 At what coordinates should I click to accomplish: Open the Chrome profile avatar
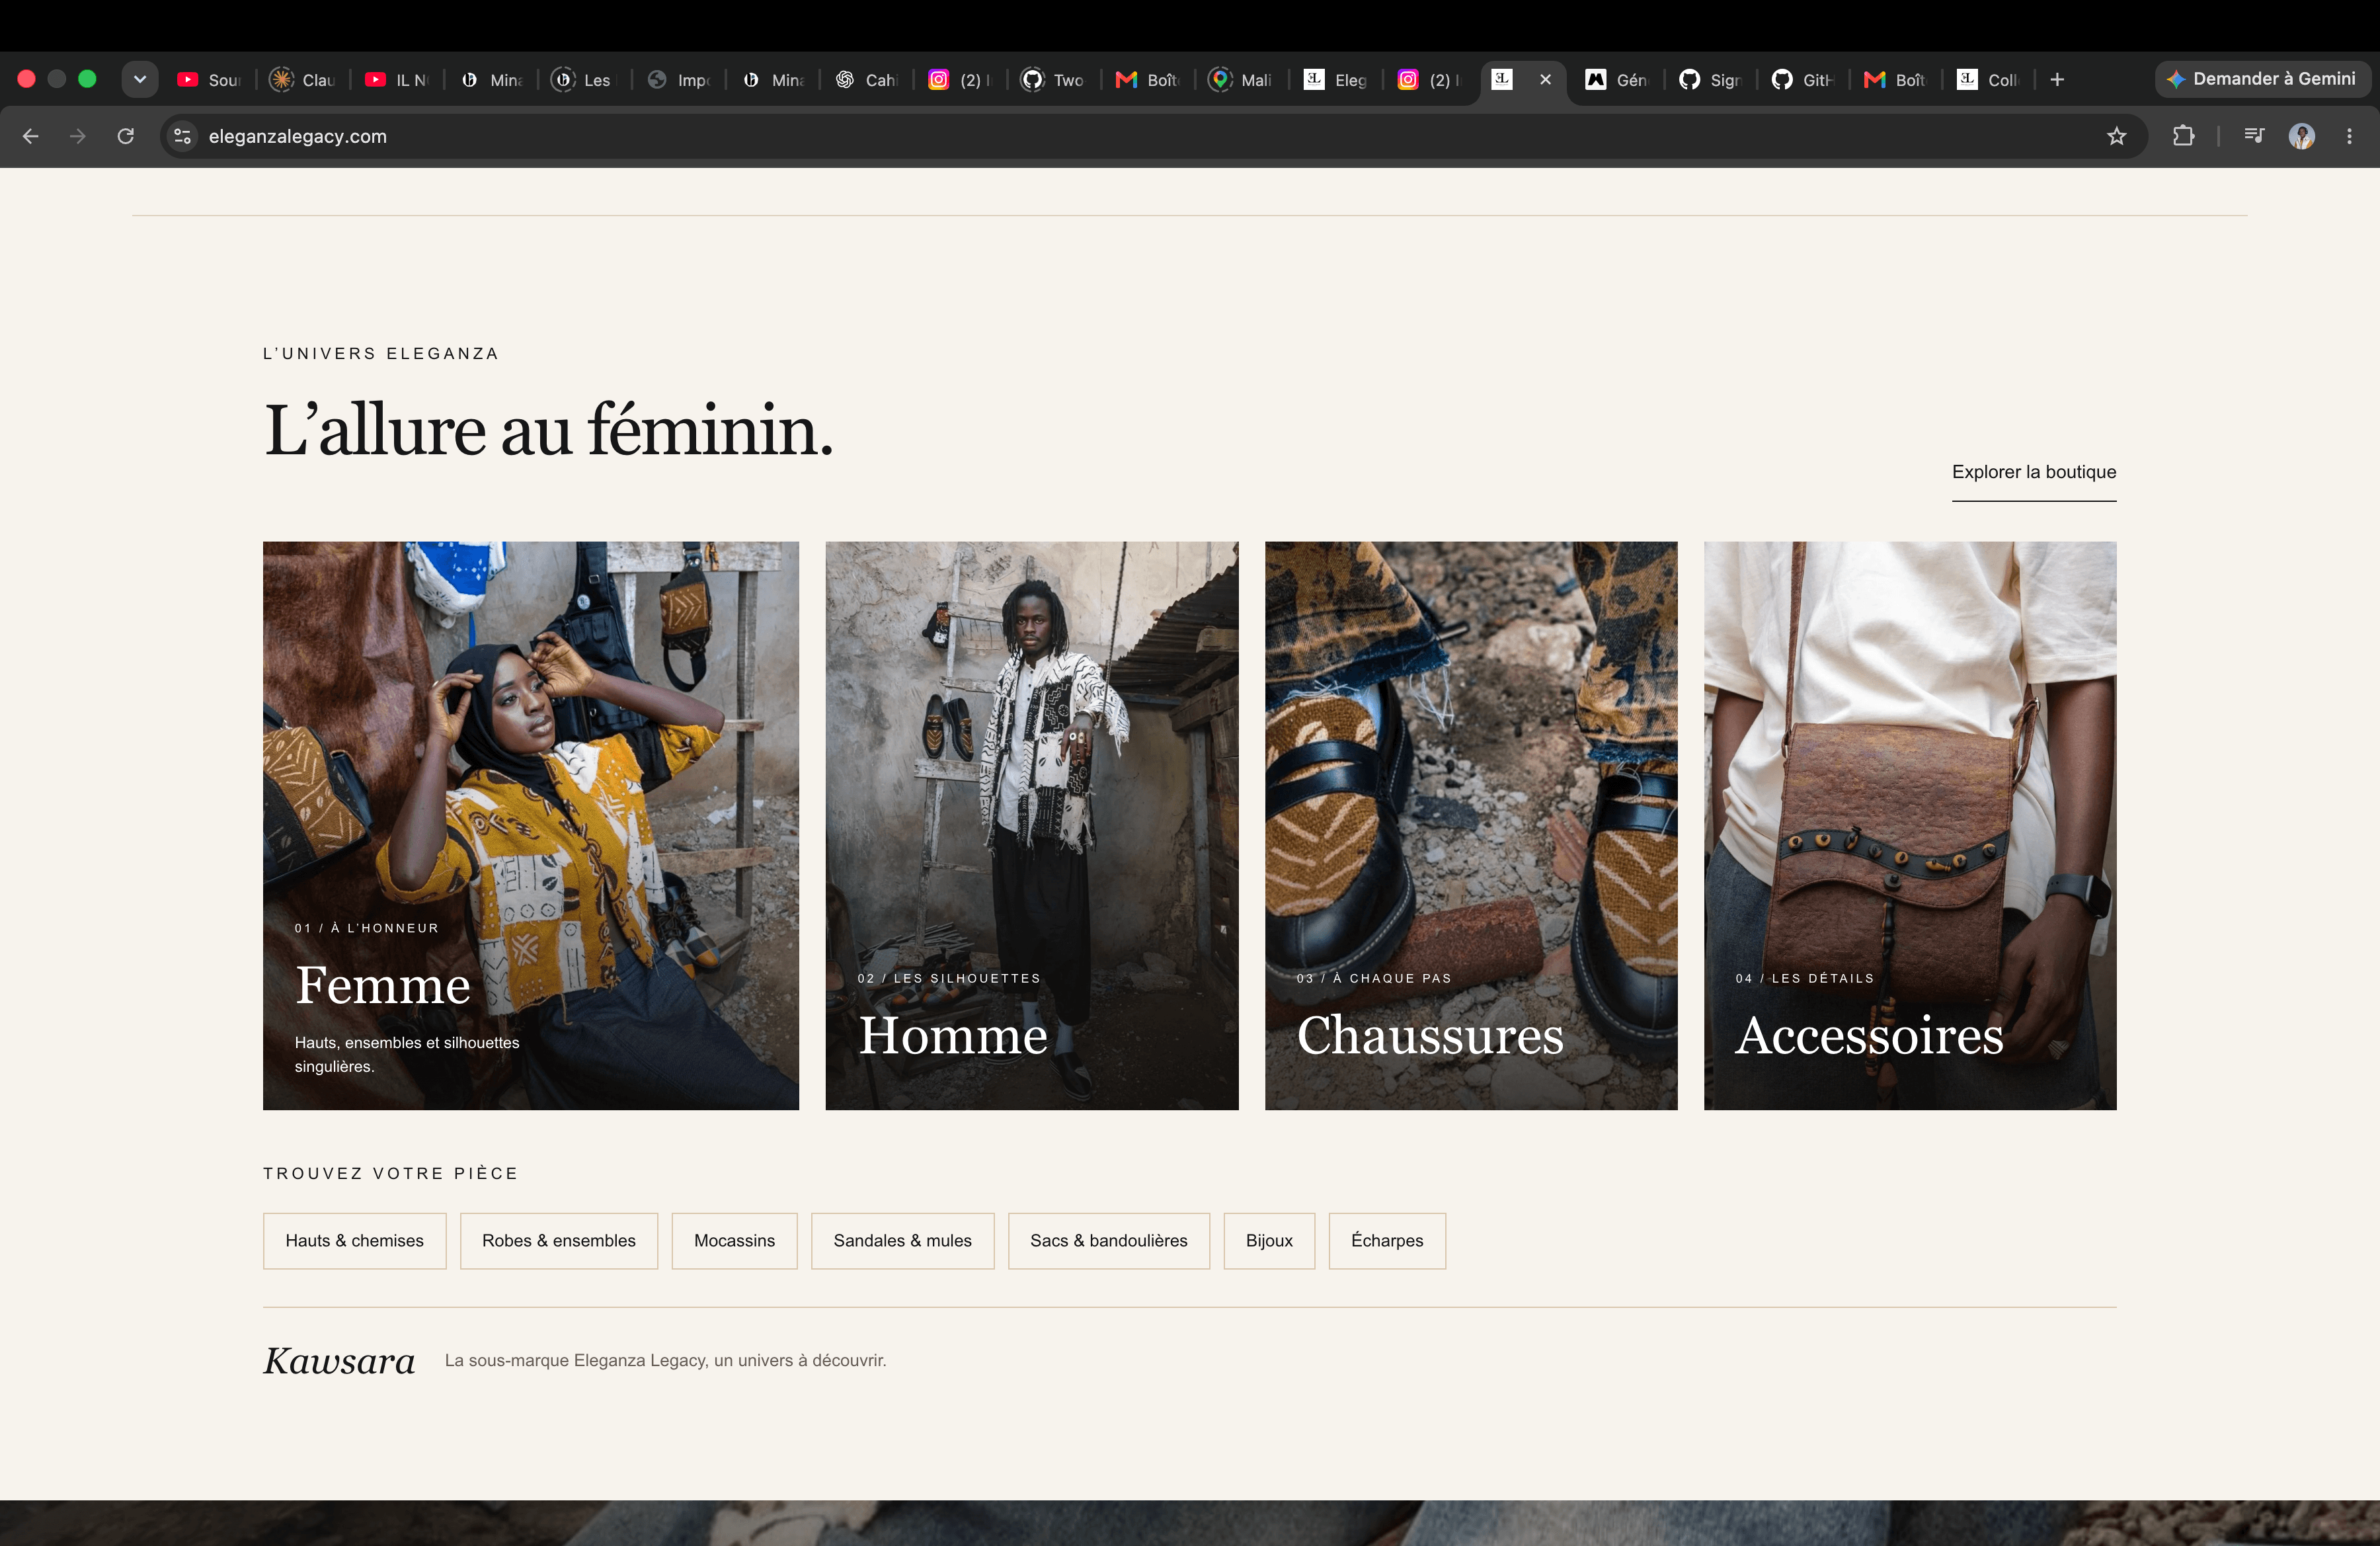[x=2301, y=136]
